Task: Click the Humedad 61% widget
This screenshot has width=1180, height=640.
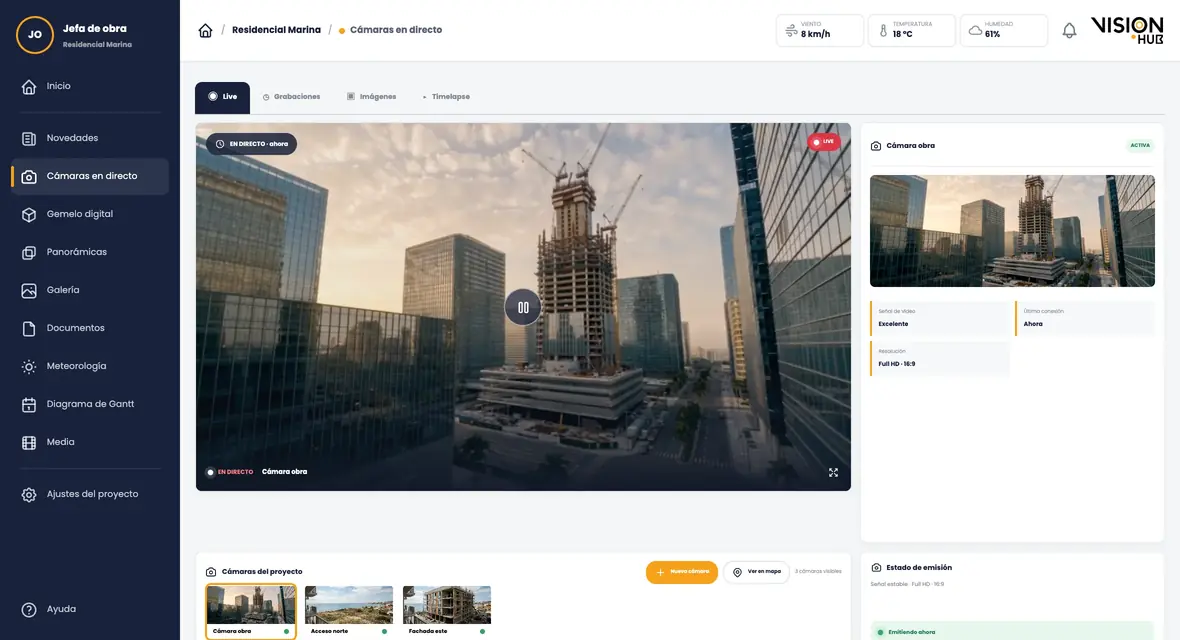Action: [x=1003, y=30]
